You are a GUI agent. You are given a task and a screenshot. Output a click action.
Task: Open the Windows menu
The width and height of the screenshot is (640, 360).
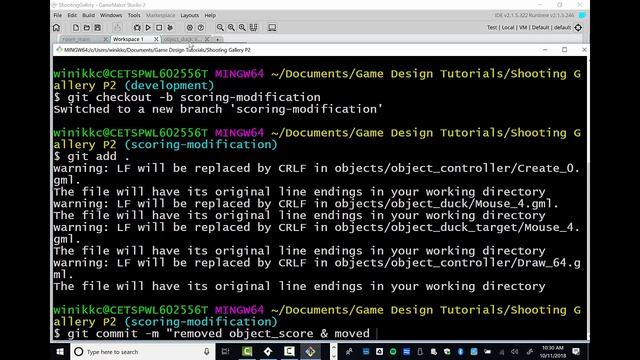[x=111, y=15]
